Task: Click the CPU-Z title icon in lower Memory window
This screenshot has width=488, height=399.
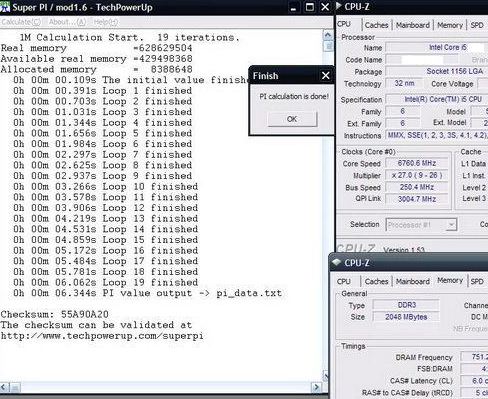Action: tap(337, 262)
